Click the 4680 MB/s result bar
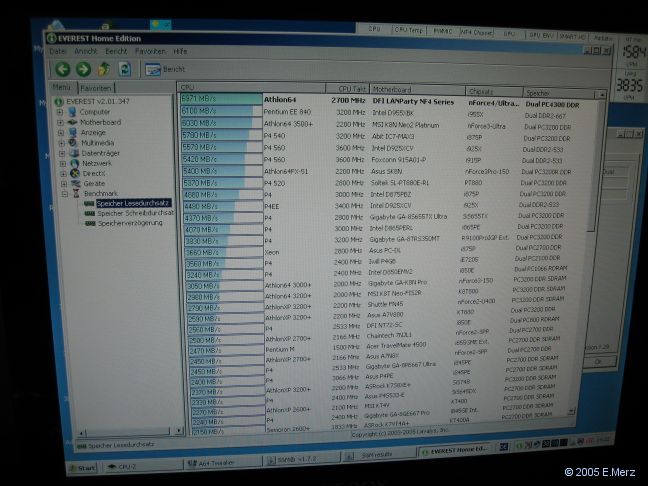The height and width of the screenshot is (486, 648). point(222,195)
